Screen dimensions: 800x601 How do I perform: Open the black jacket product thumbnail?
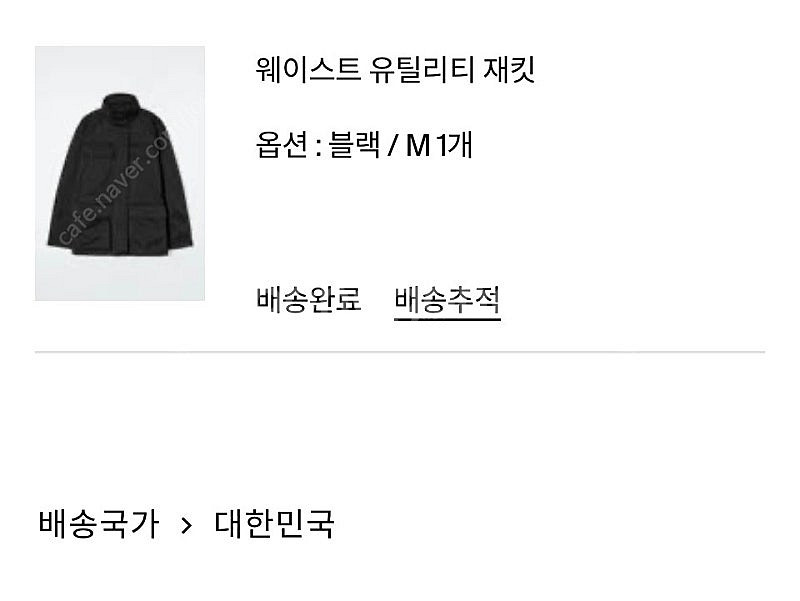[x=120, y=173]
